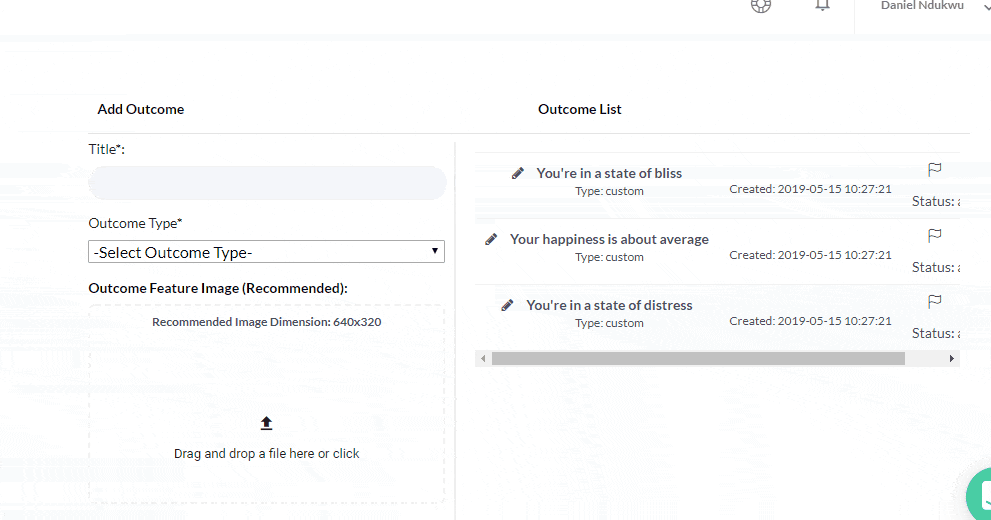The width and height of the screenshot is (991, 520).
Task: Click 'Type: custom' under the bliss outcome
Action: [x=609, y=191]
